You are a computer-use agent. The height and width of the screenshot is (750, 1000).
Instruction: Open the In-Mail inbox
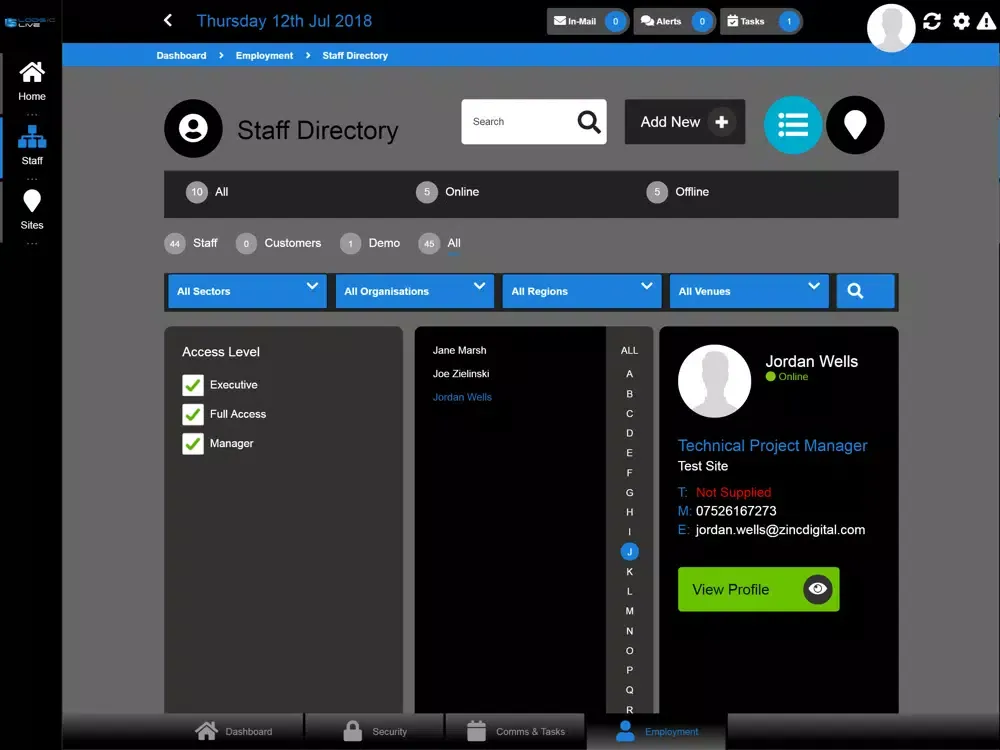coord(587,21)
